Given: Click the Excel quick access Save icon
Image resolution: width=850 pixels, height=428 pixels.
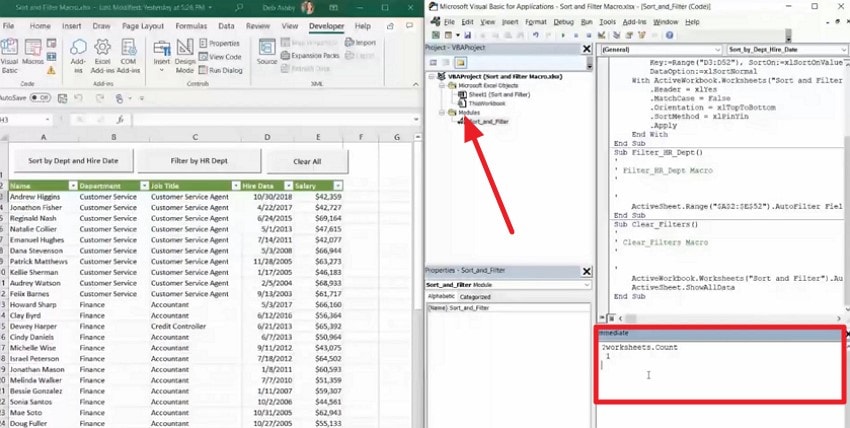Looking at the screenshot, I should 62,98.
